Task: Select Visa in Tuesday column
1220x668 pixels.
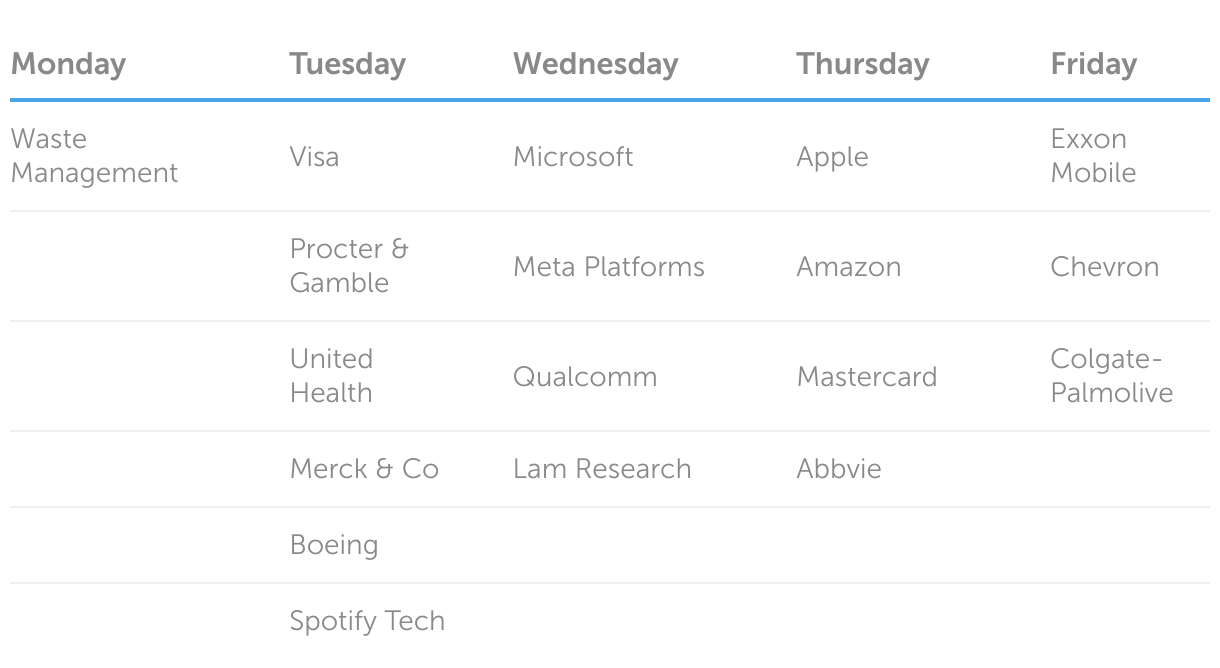Action: pyautogui.click(x=314, y=157)
